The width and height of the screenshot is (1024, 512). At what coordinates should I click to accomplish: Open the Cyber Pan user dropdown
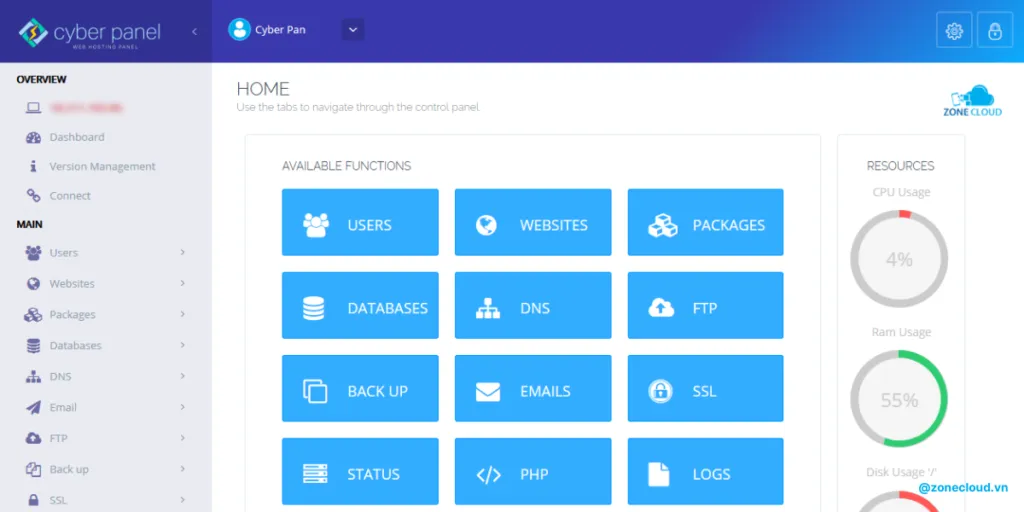pyautogui.click(x=352, y=30)
